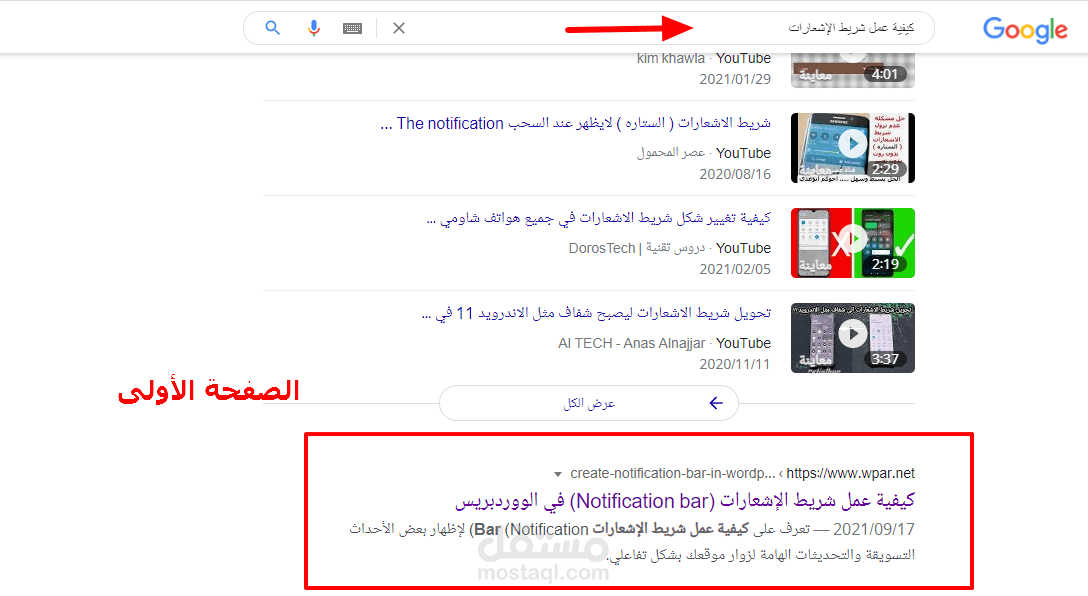The width and height of the screenshot is (1088, 596).
Task: Click the عرض الكل view all button
Action: click(x=588, y=403)
